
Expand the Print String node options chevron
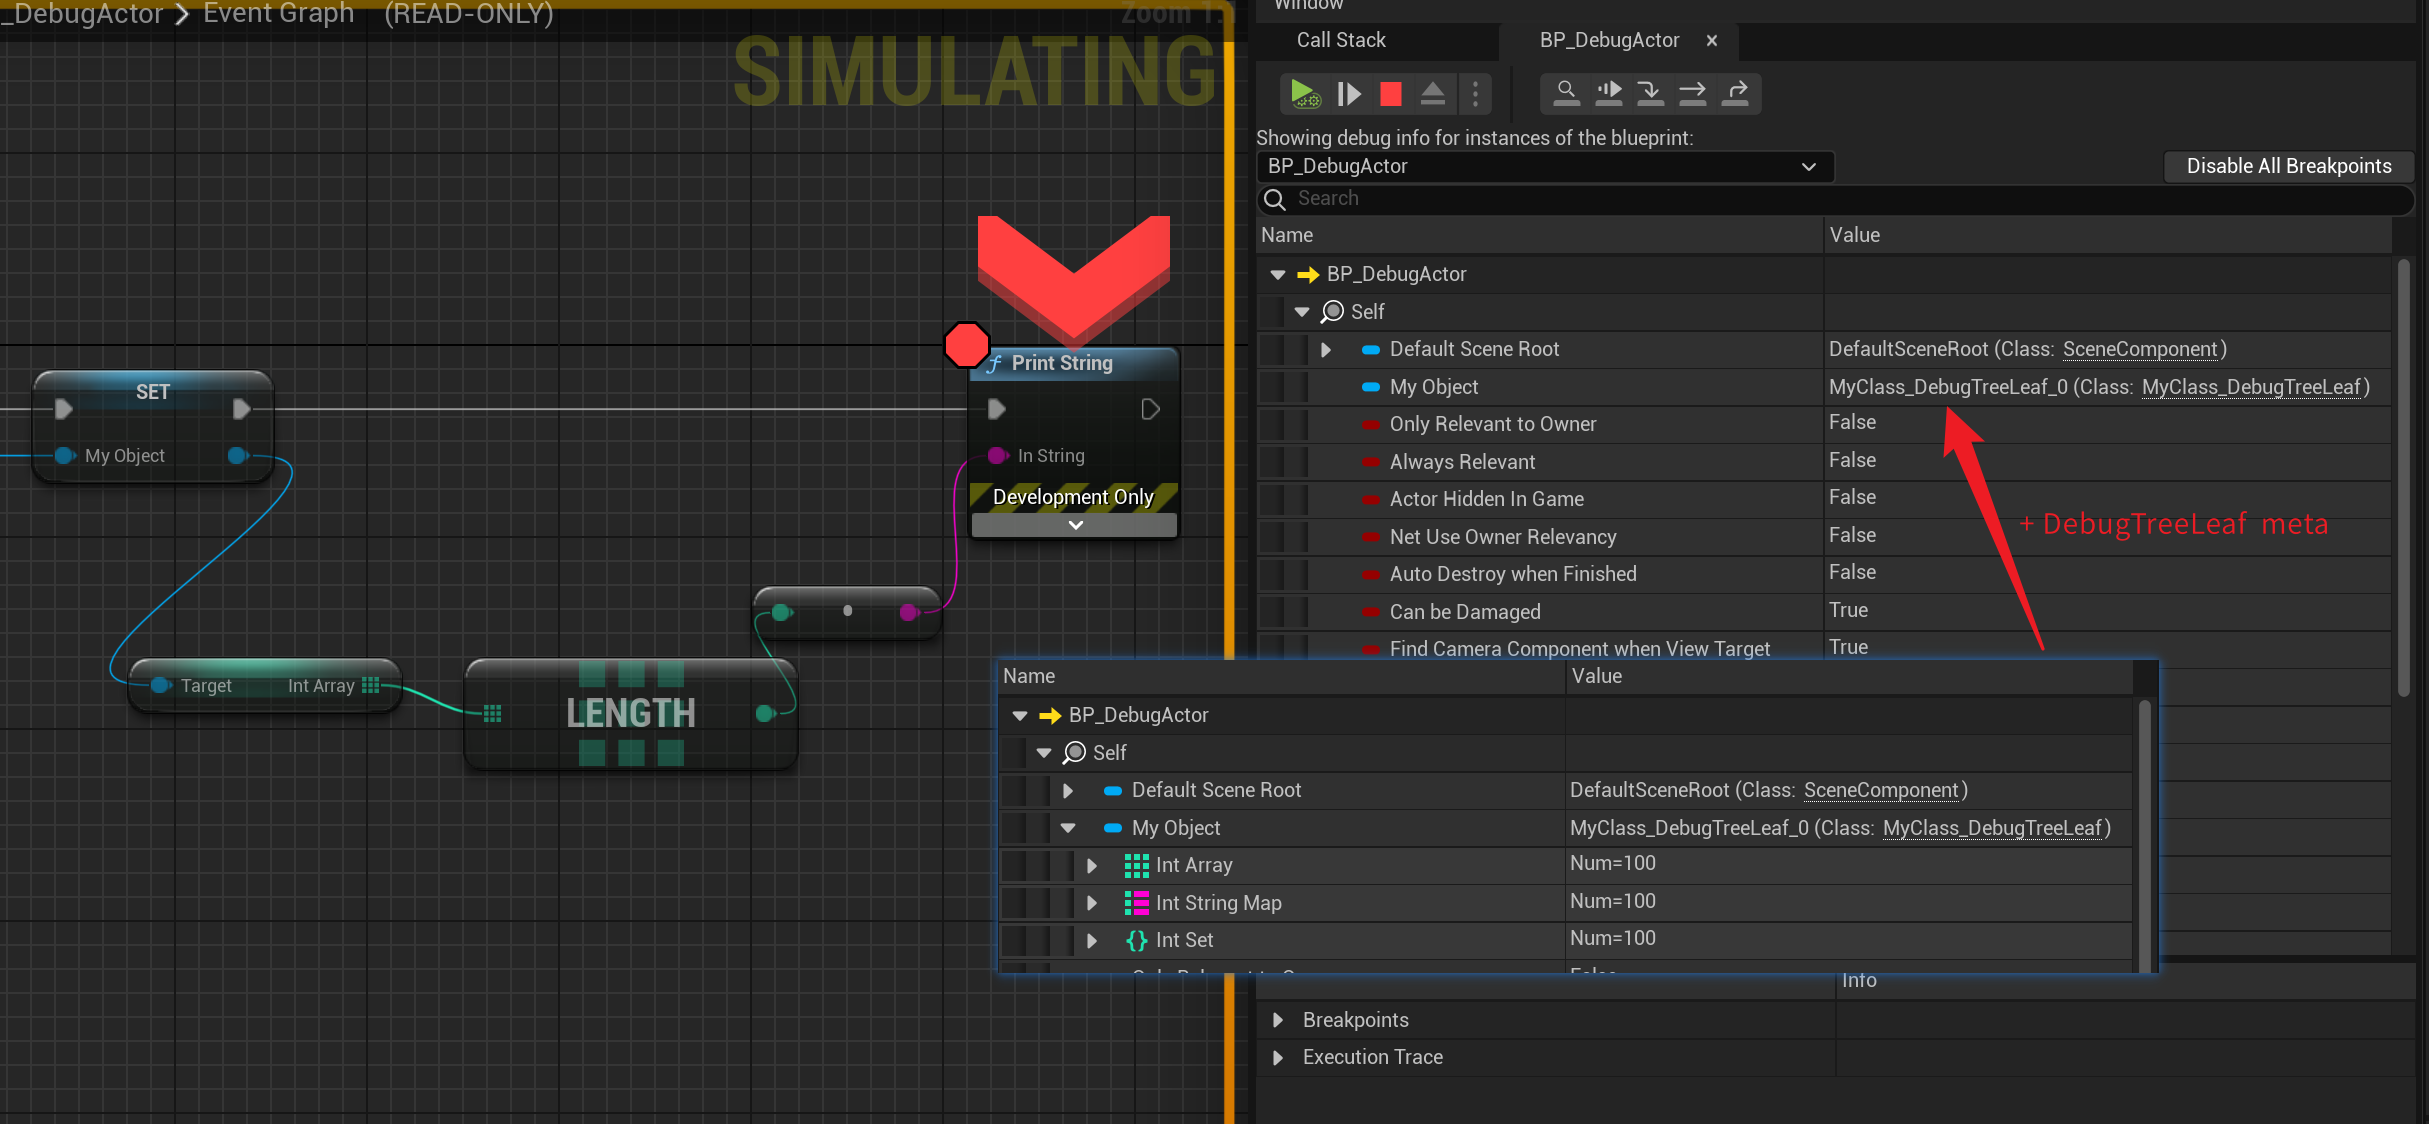(x=1075, y=525)
